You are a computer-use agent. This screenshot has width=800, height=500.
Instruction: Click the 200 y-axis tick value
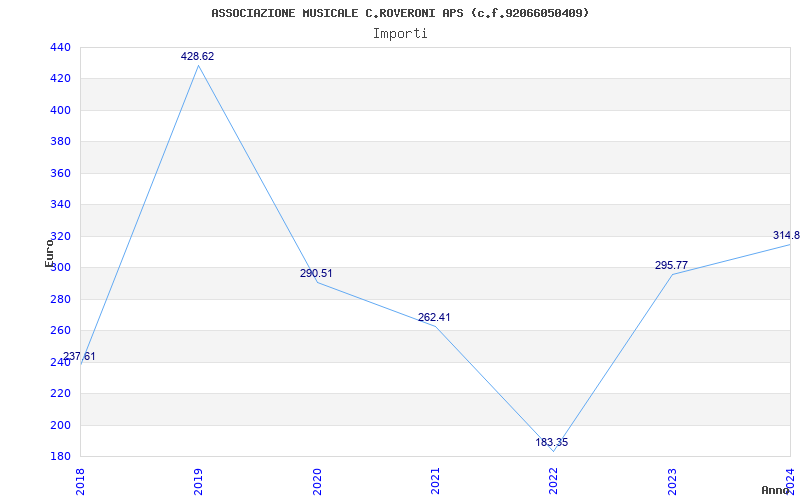[60, 426]
